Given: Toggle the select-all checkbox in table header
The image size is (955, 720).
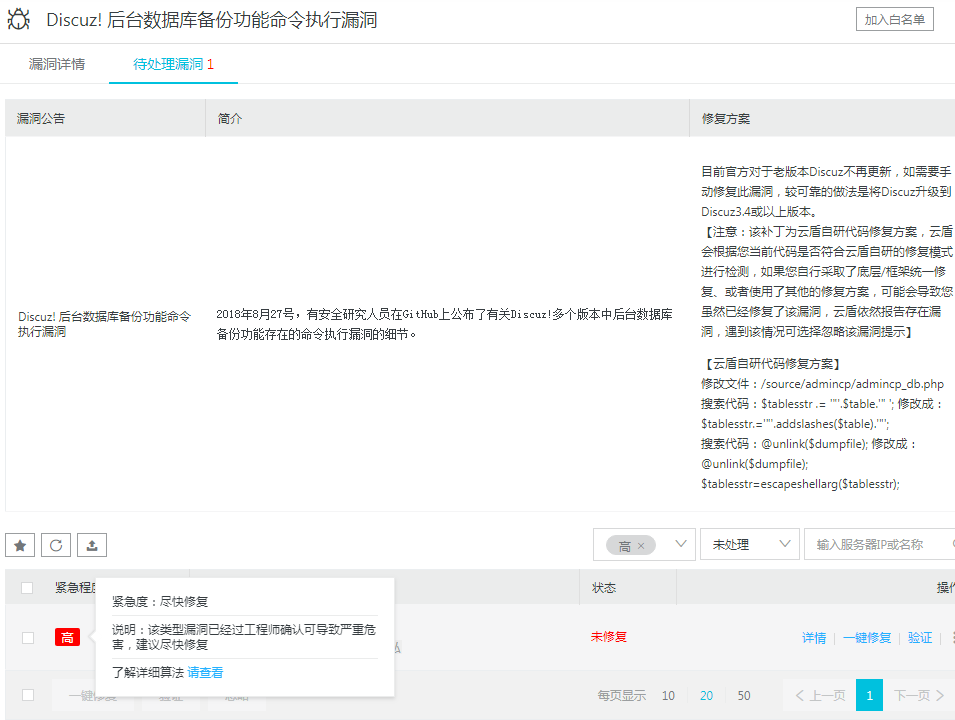Looking at the screenshot, I should click(28, 588).
